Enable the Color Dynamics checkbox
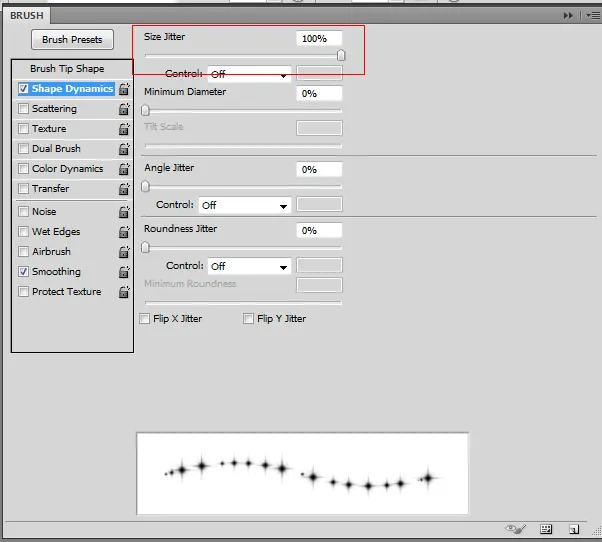The width and height of the screenshot is (602, 542). 23,169
